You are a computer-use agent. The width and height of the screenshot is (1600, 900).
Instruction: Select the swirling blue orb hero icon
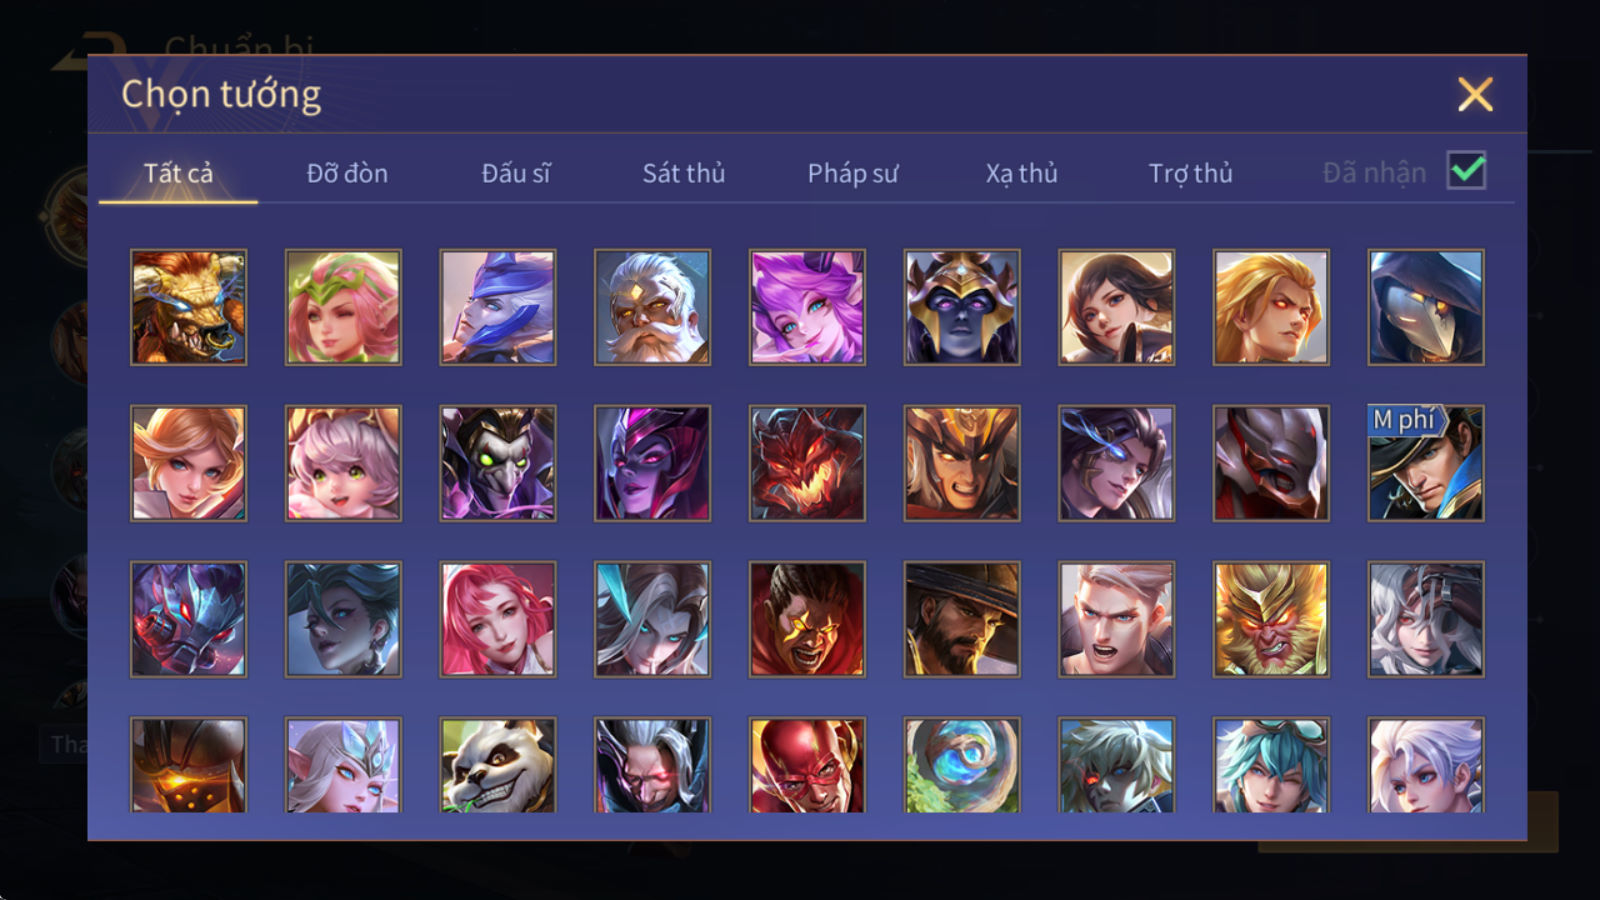coord(962,765)
